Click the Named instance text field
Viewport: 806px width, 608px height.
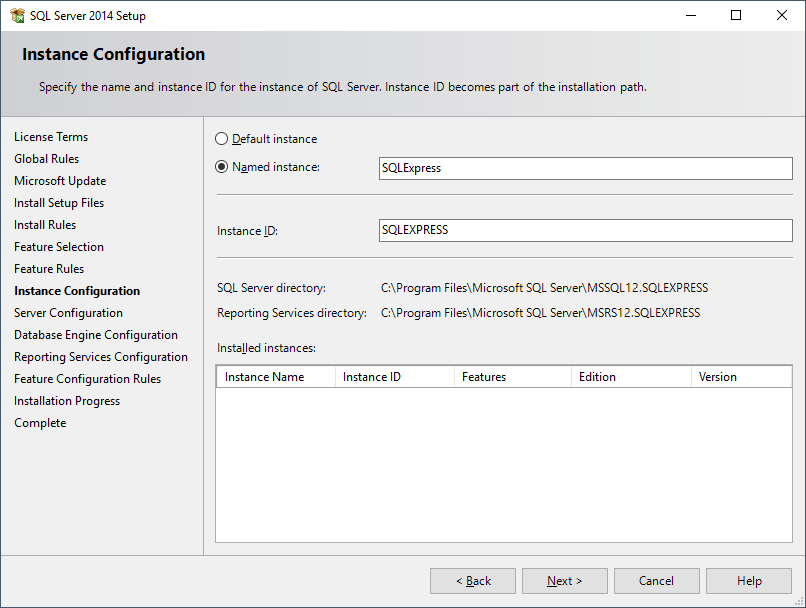pos(585,169)
